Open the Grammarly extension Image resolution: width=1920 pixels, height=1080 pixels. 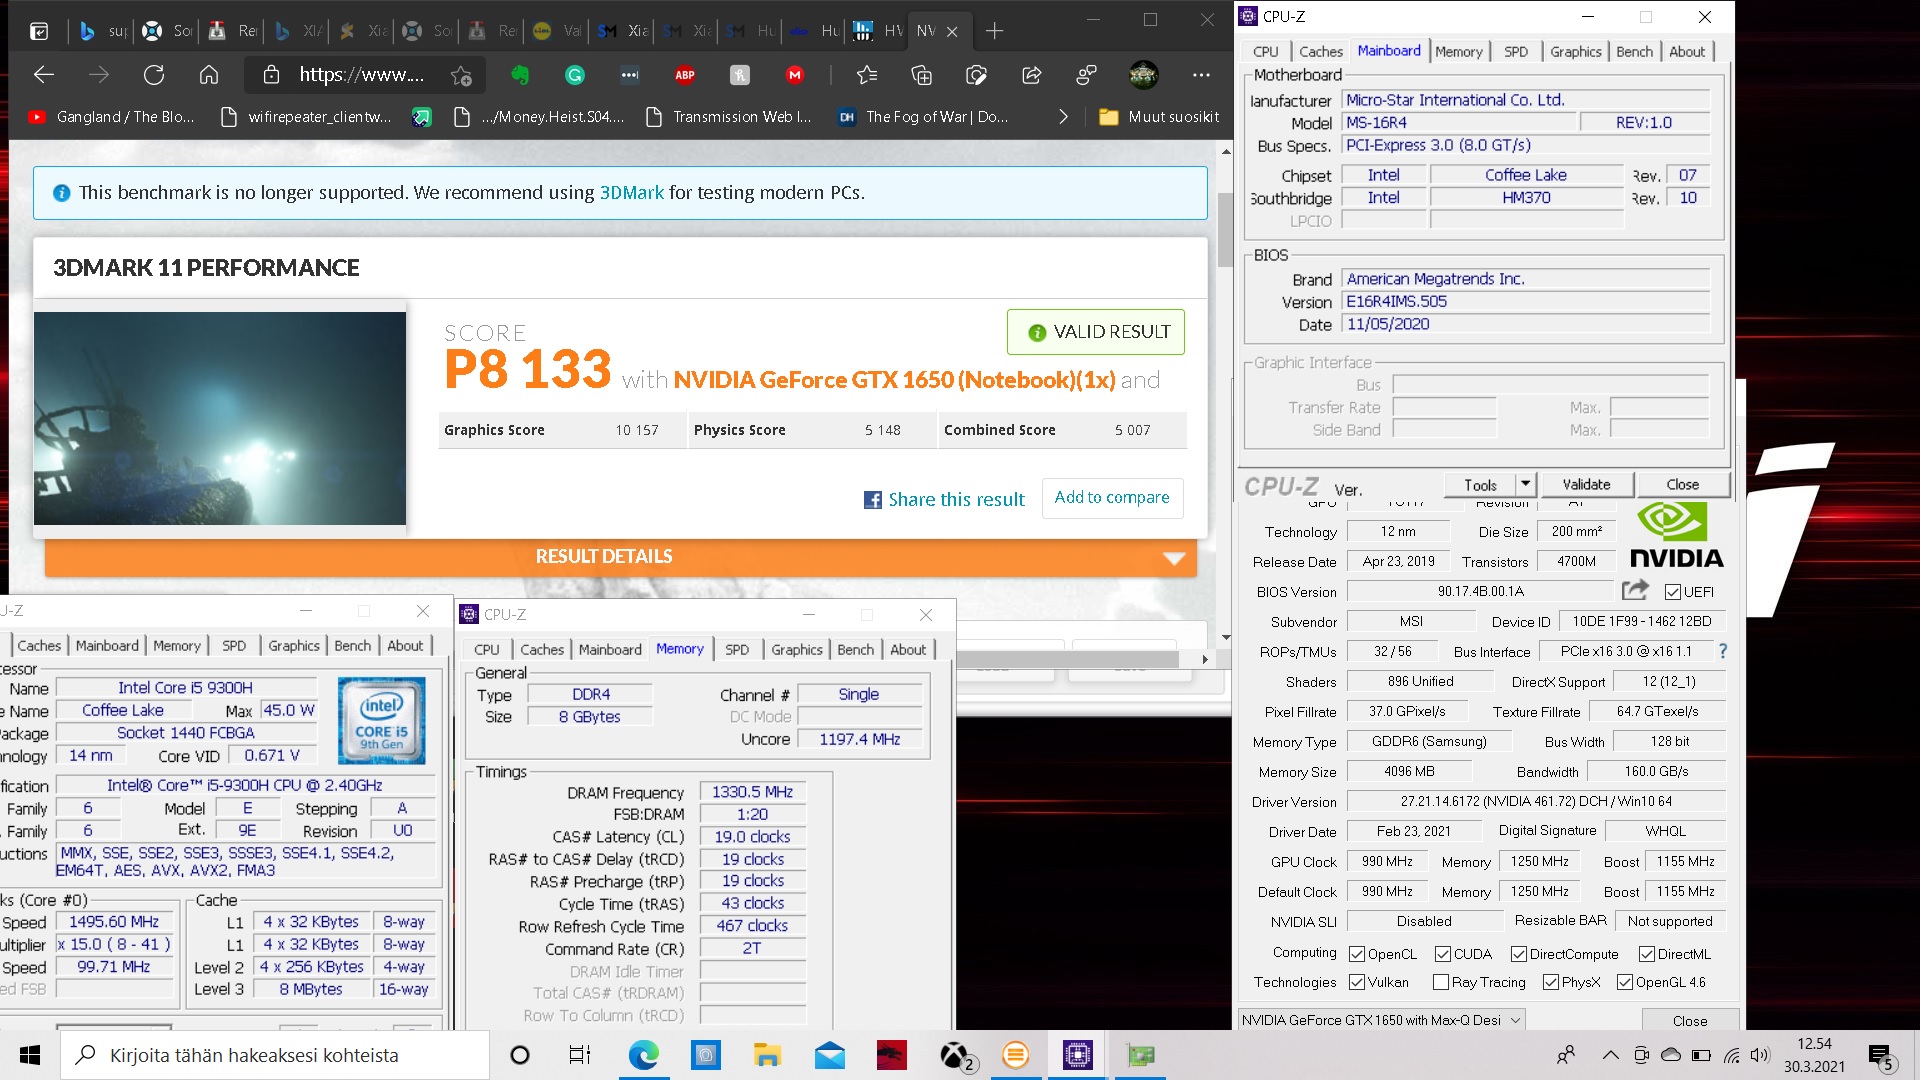(575, 75)
